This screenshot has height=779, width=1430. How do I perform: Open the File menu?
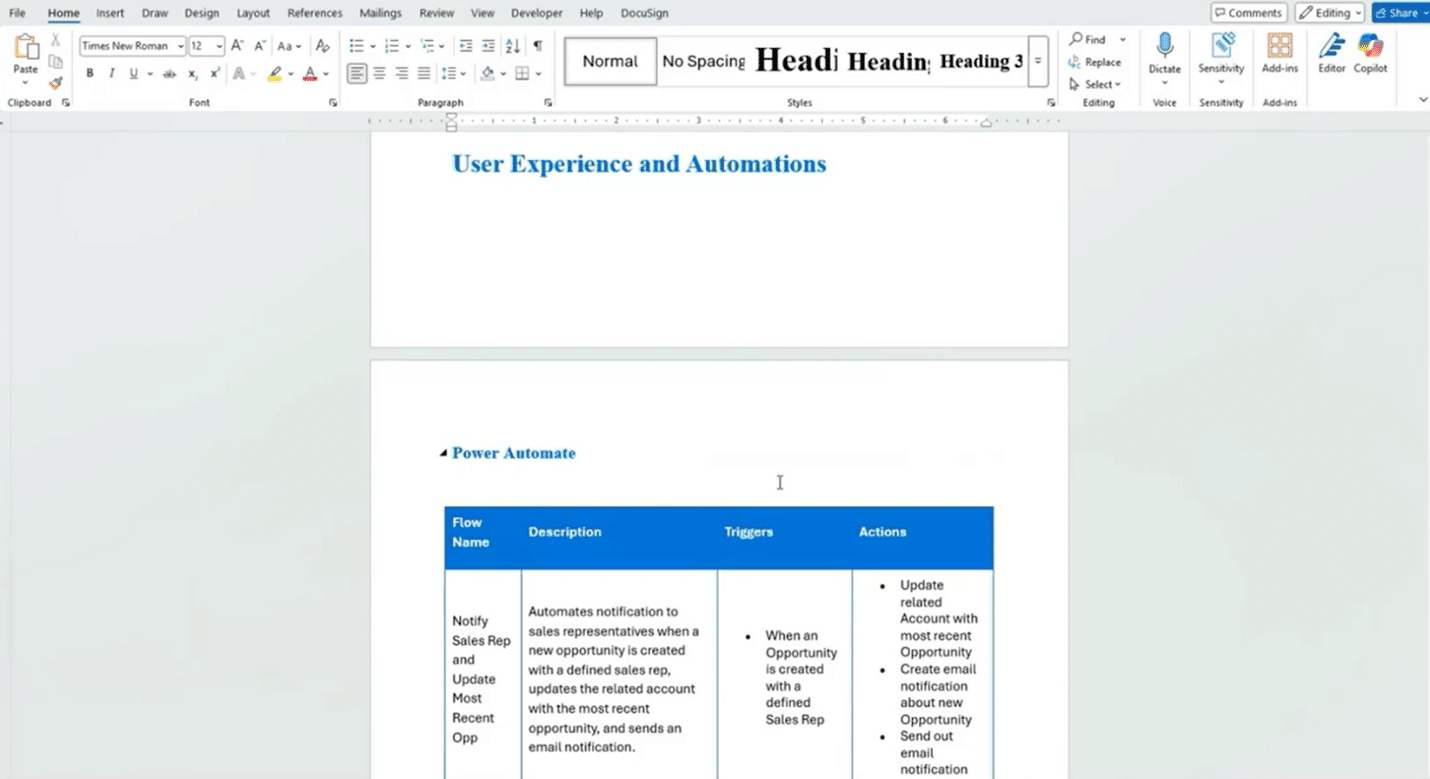(x=17, y=13)
